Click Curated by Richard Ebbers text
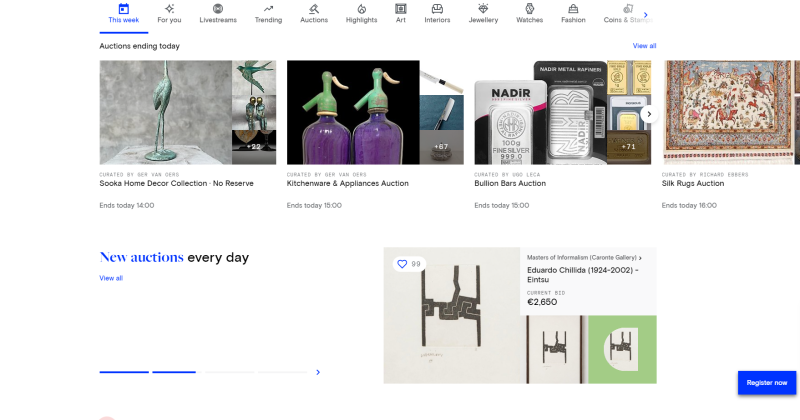Image resolution: width=800 pixels, height=420 pixels. [x=705, y=175]
